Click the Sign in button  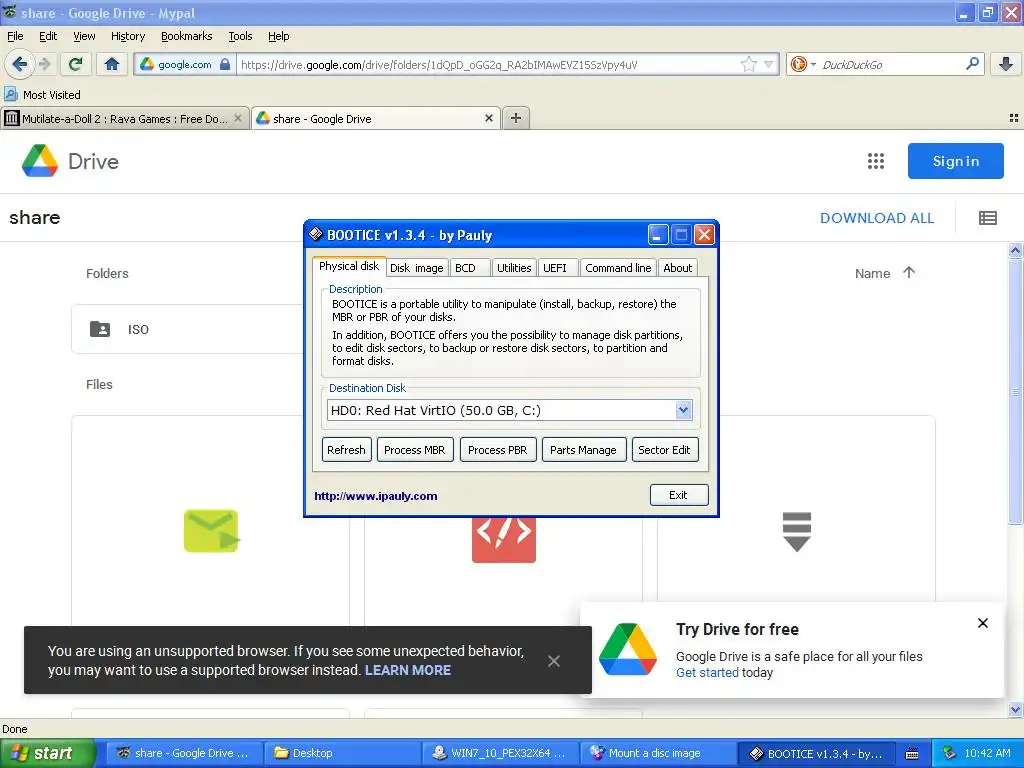tap(955, 161)
